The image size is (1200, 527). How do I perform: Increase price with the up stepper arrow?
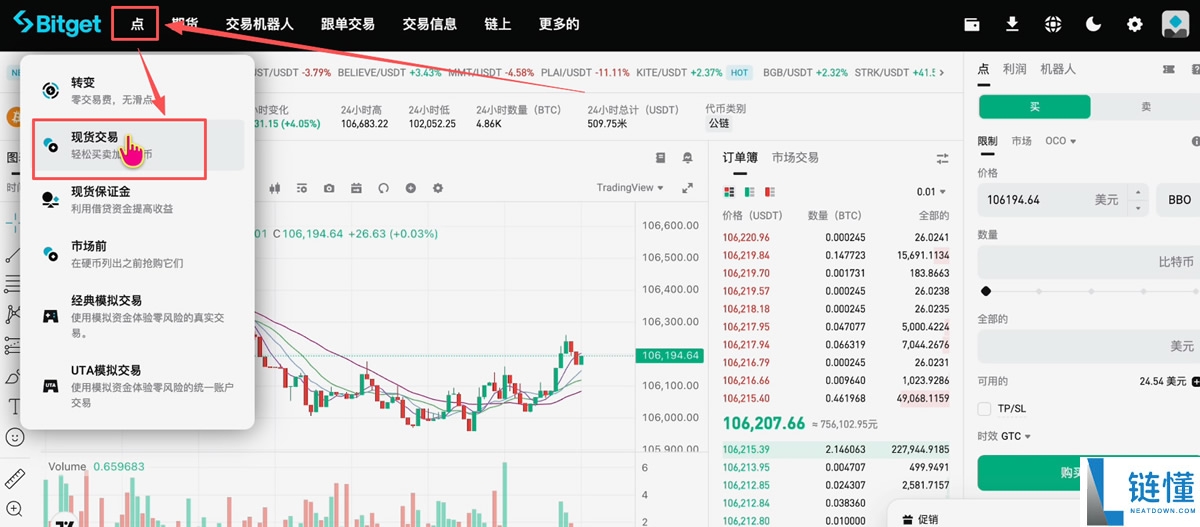coord(1138,193)
